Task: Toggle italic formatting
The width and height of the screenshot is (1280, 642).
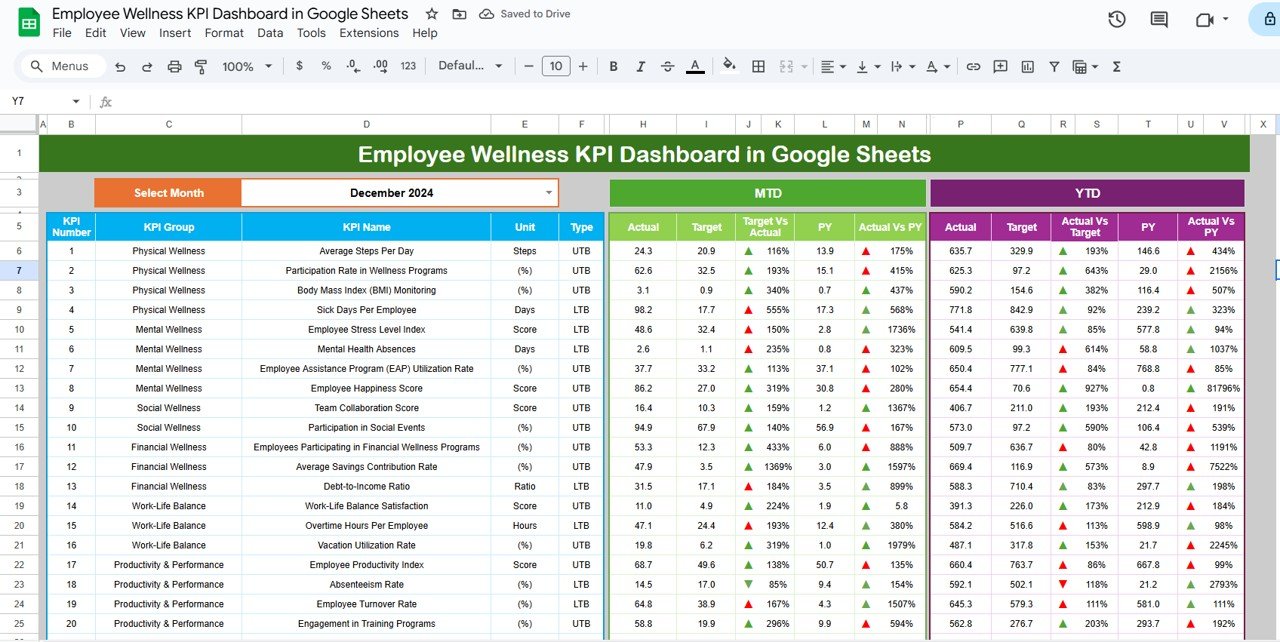Action: [641, 66]
